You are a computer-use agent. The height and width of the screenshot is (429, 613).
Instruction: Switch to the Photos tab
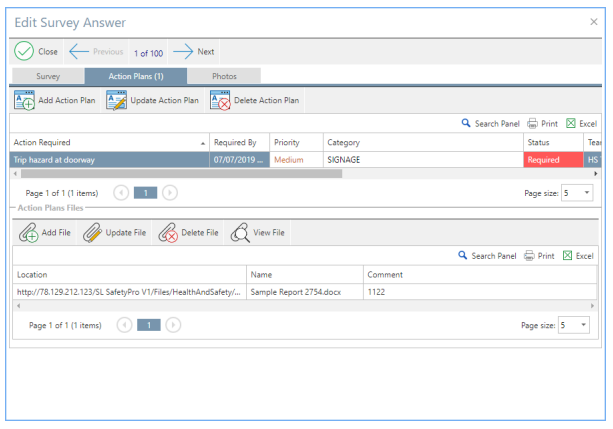tap(223, 76)
